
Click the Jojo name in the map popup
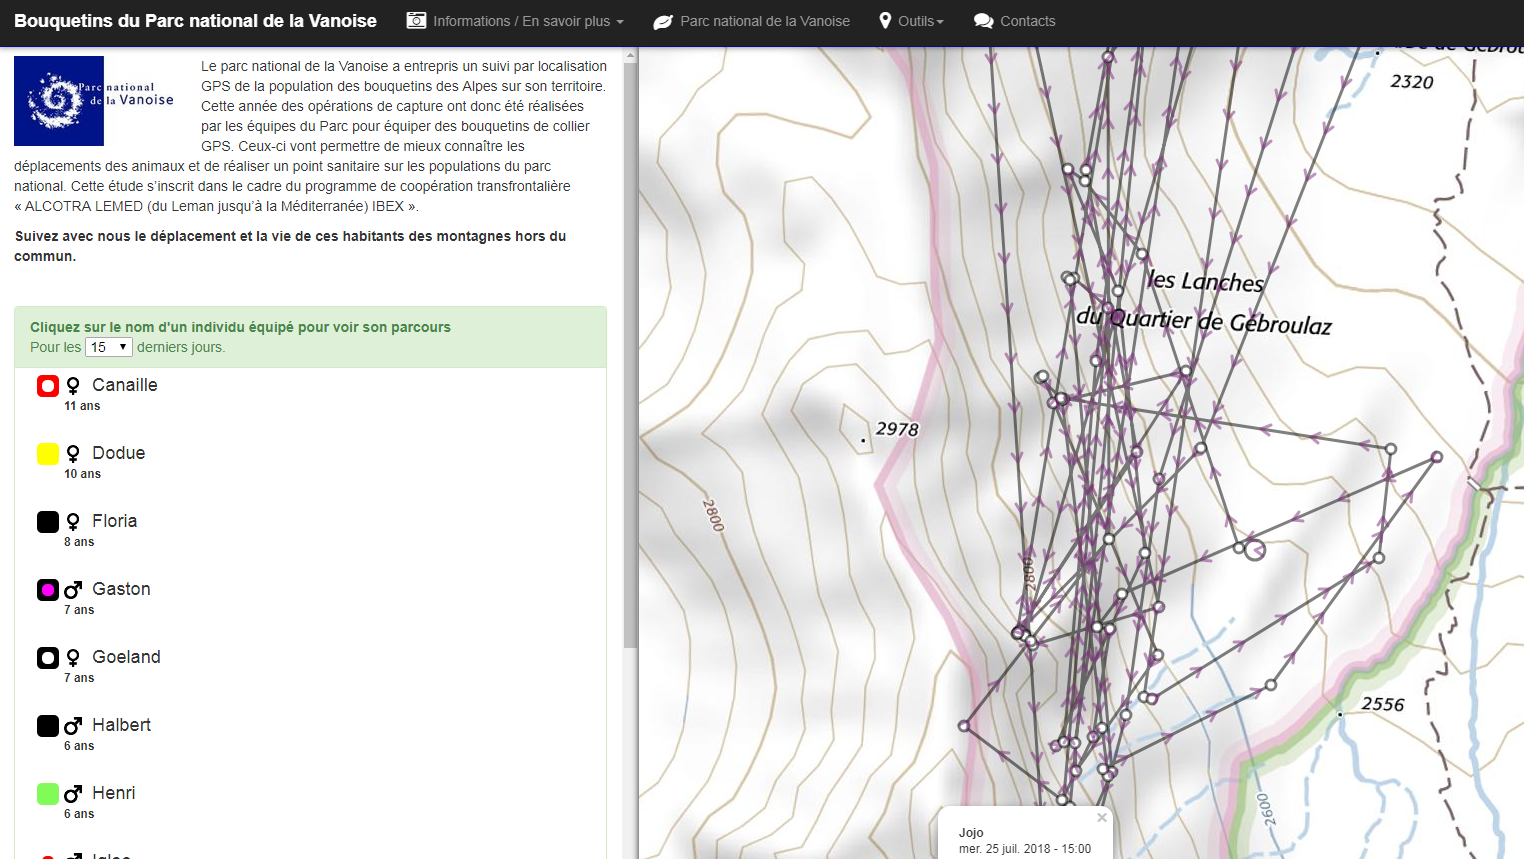coord(971,832)
